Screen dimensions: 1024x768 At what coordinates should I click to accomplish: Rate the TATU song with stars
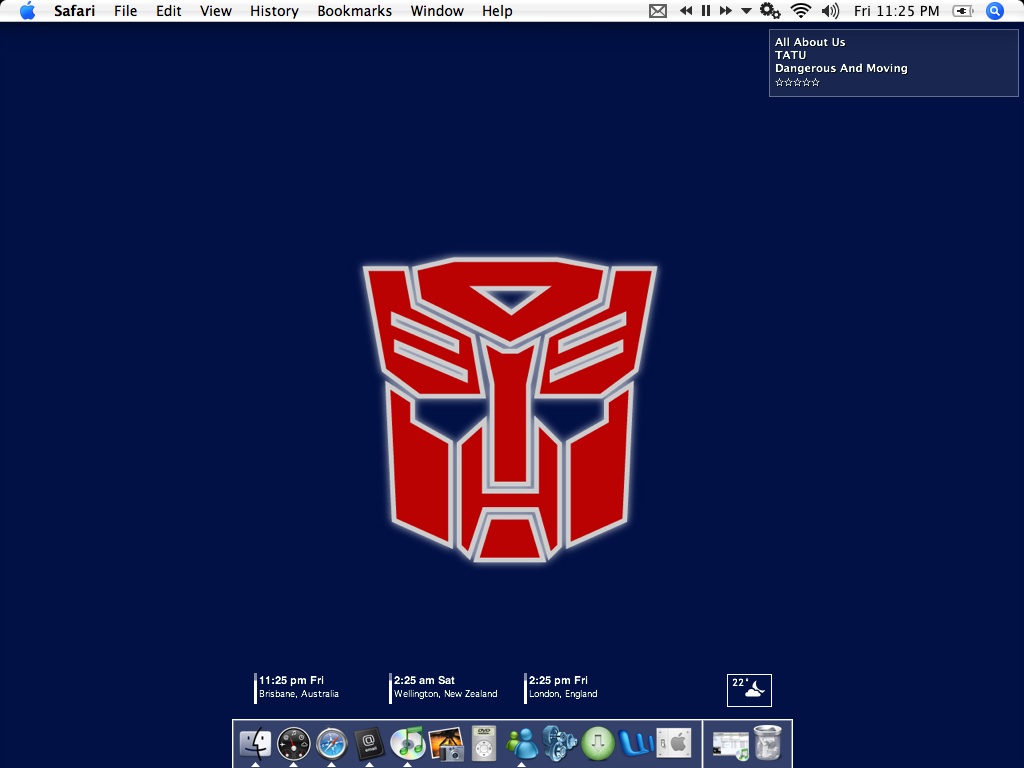tap(797, 82)
